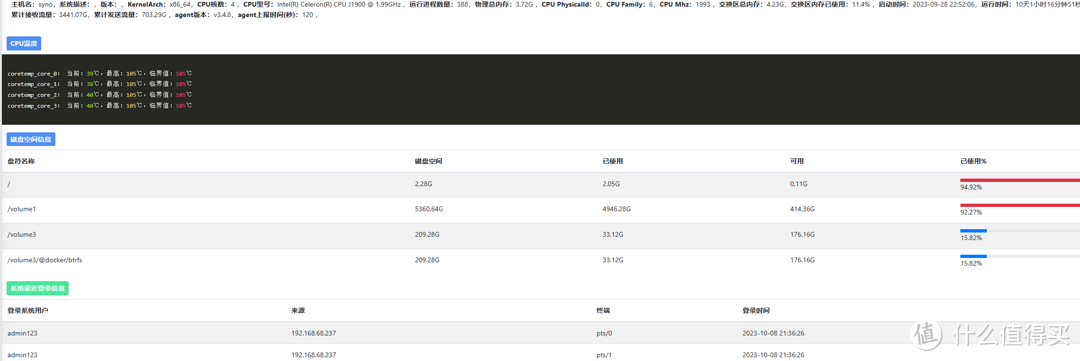Click the coretemp_core_0 temperature line

pos(100,73)
